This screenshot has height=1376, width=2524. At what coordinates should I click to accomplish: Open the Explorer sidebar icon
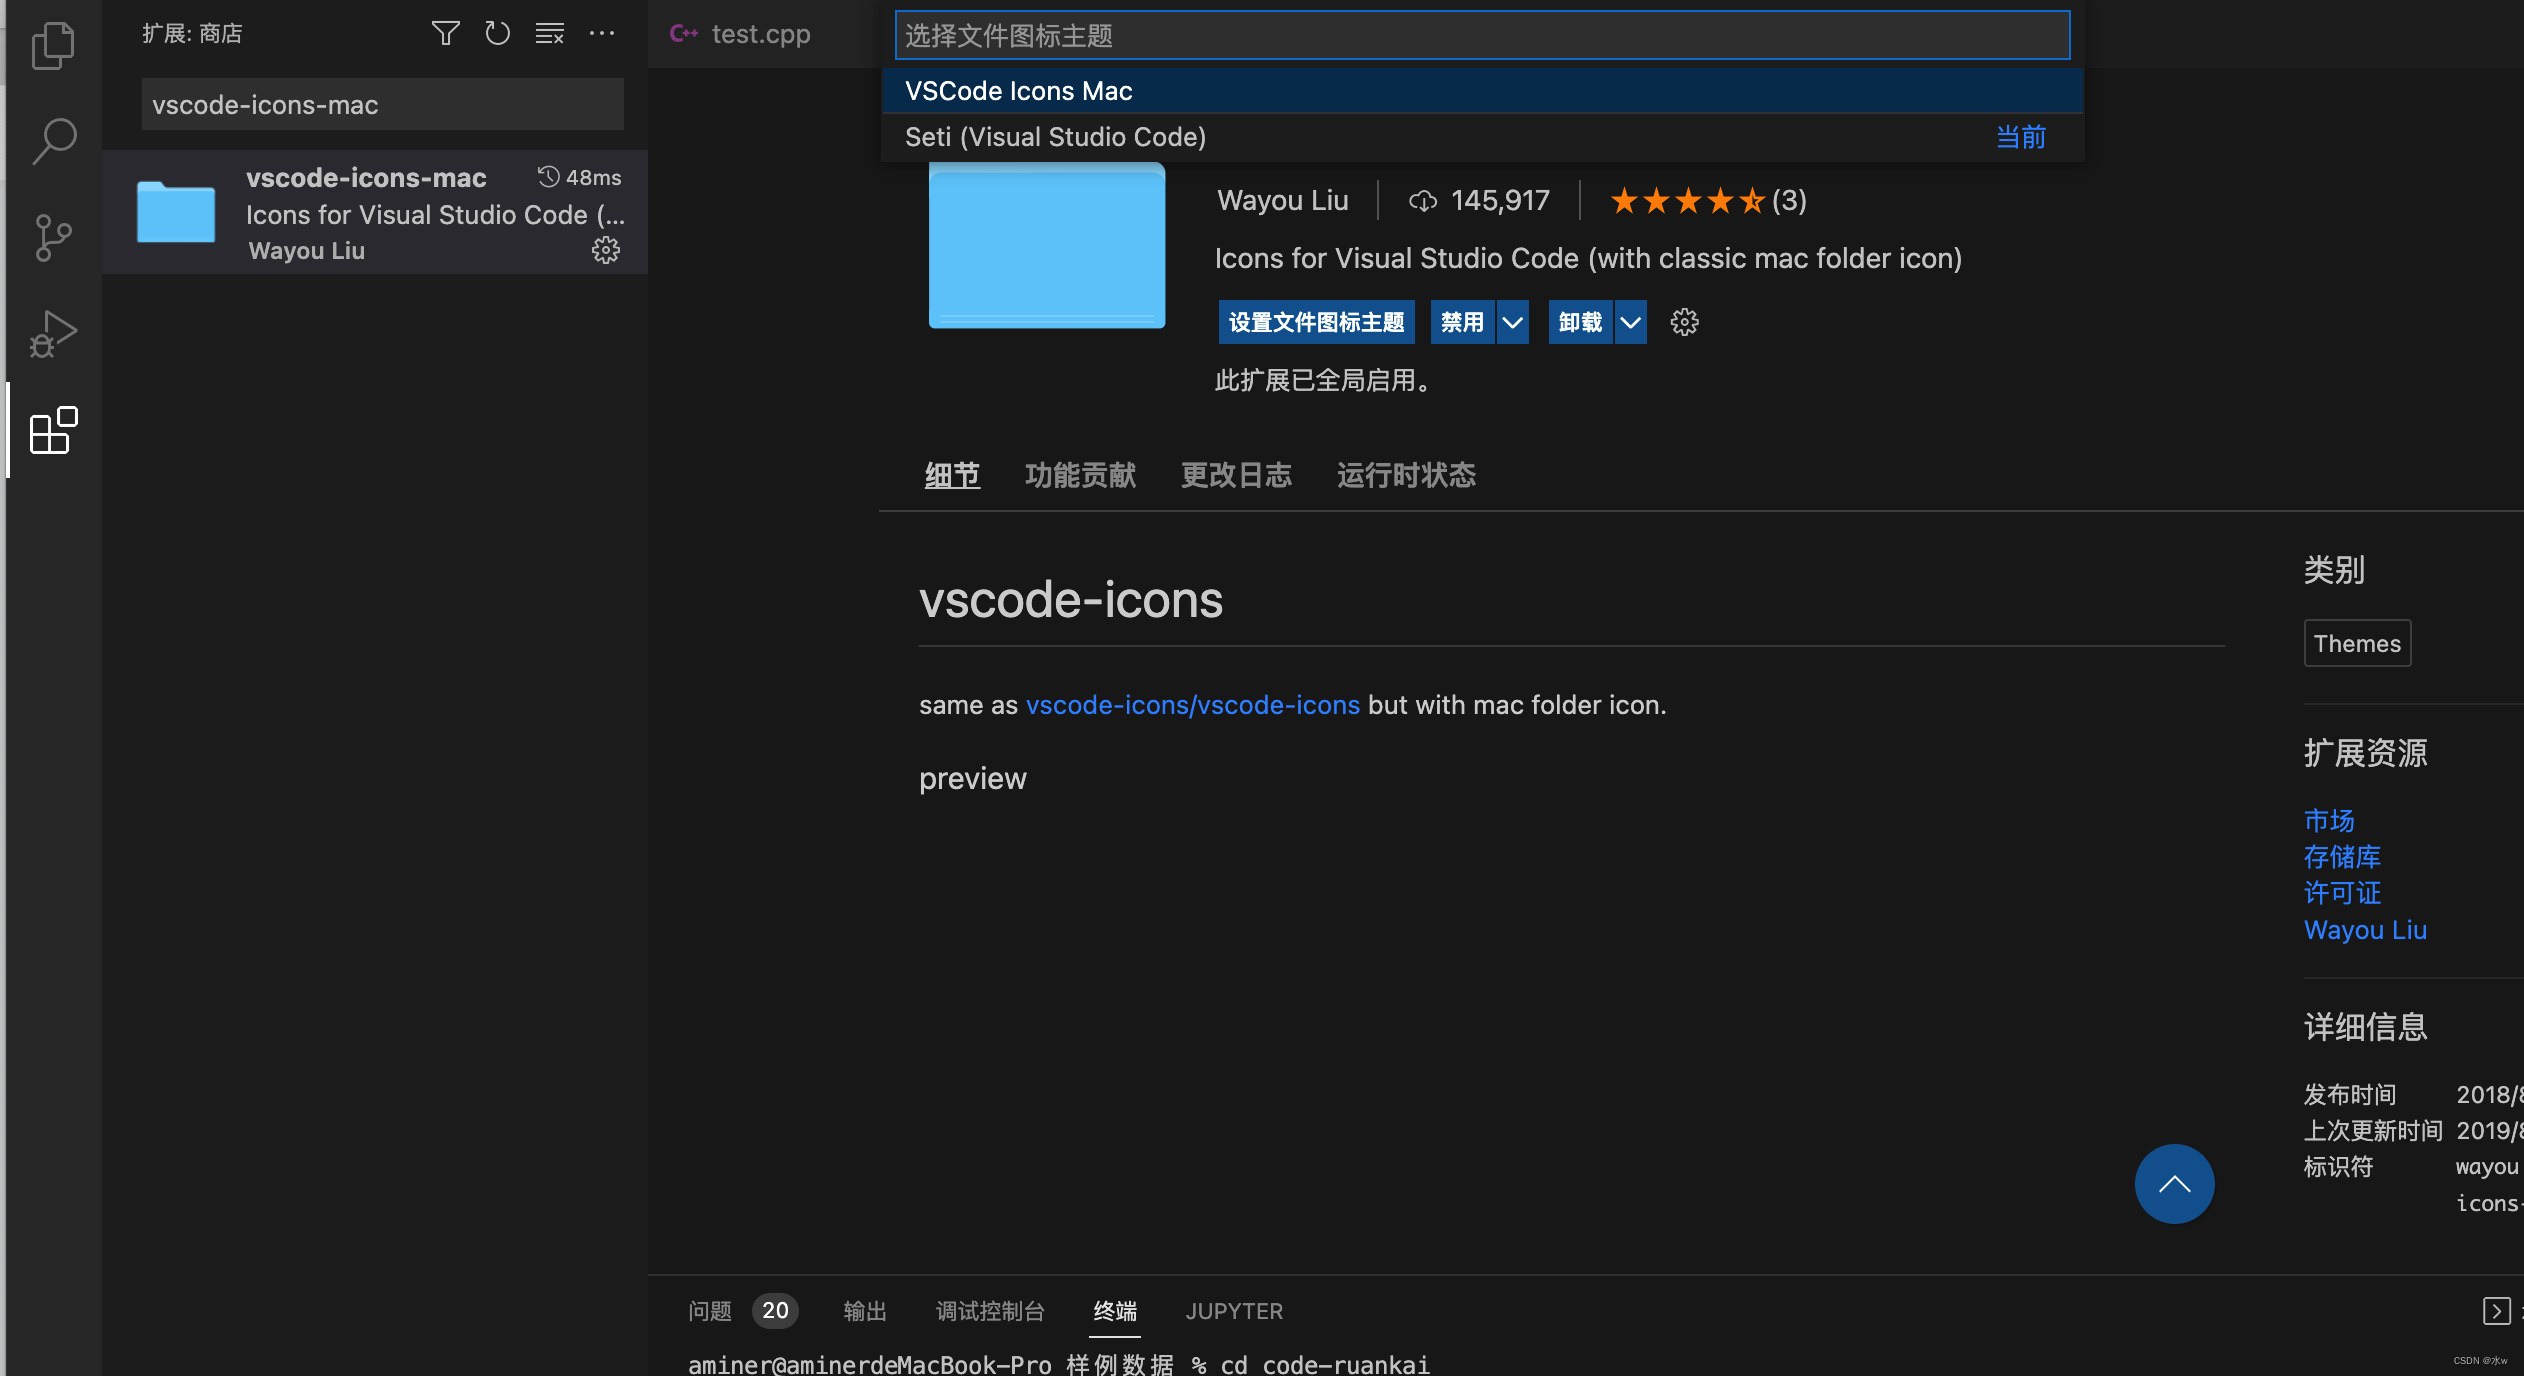tap(52, 44)
